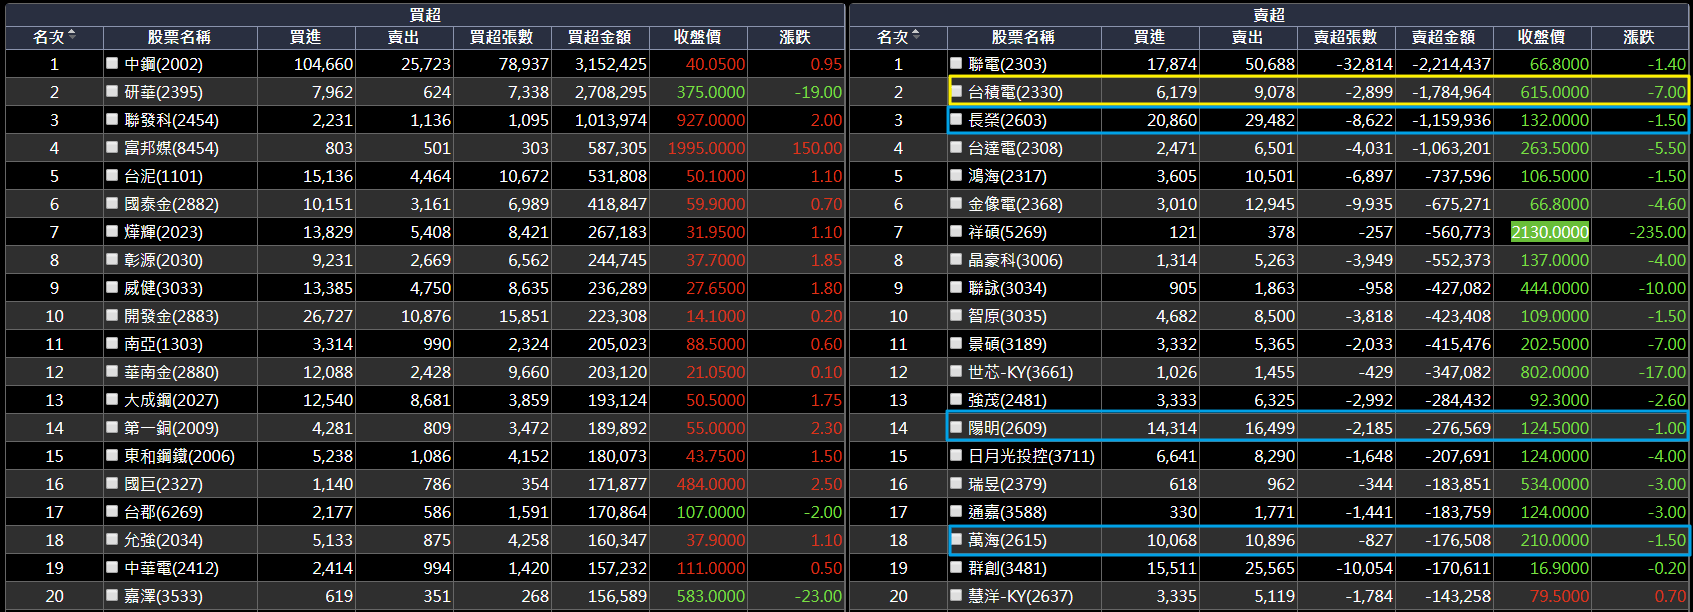The width and height of the screenshot is (1693, 612).
Task: Tick the checkbox beside 台泥(1101)
Action: point(112,175)
